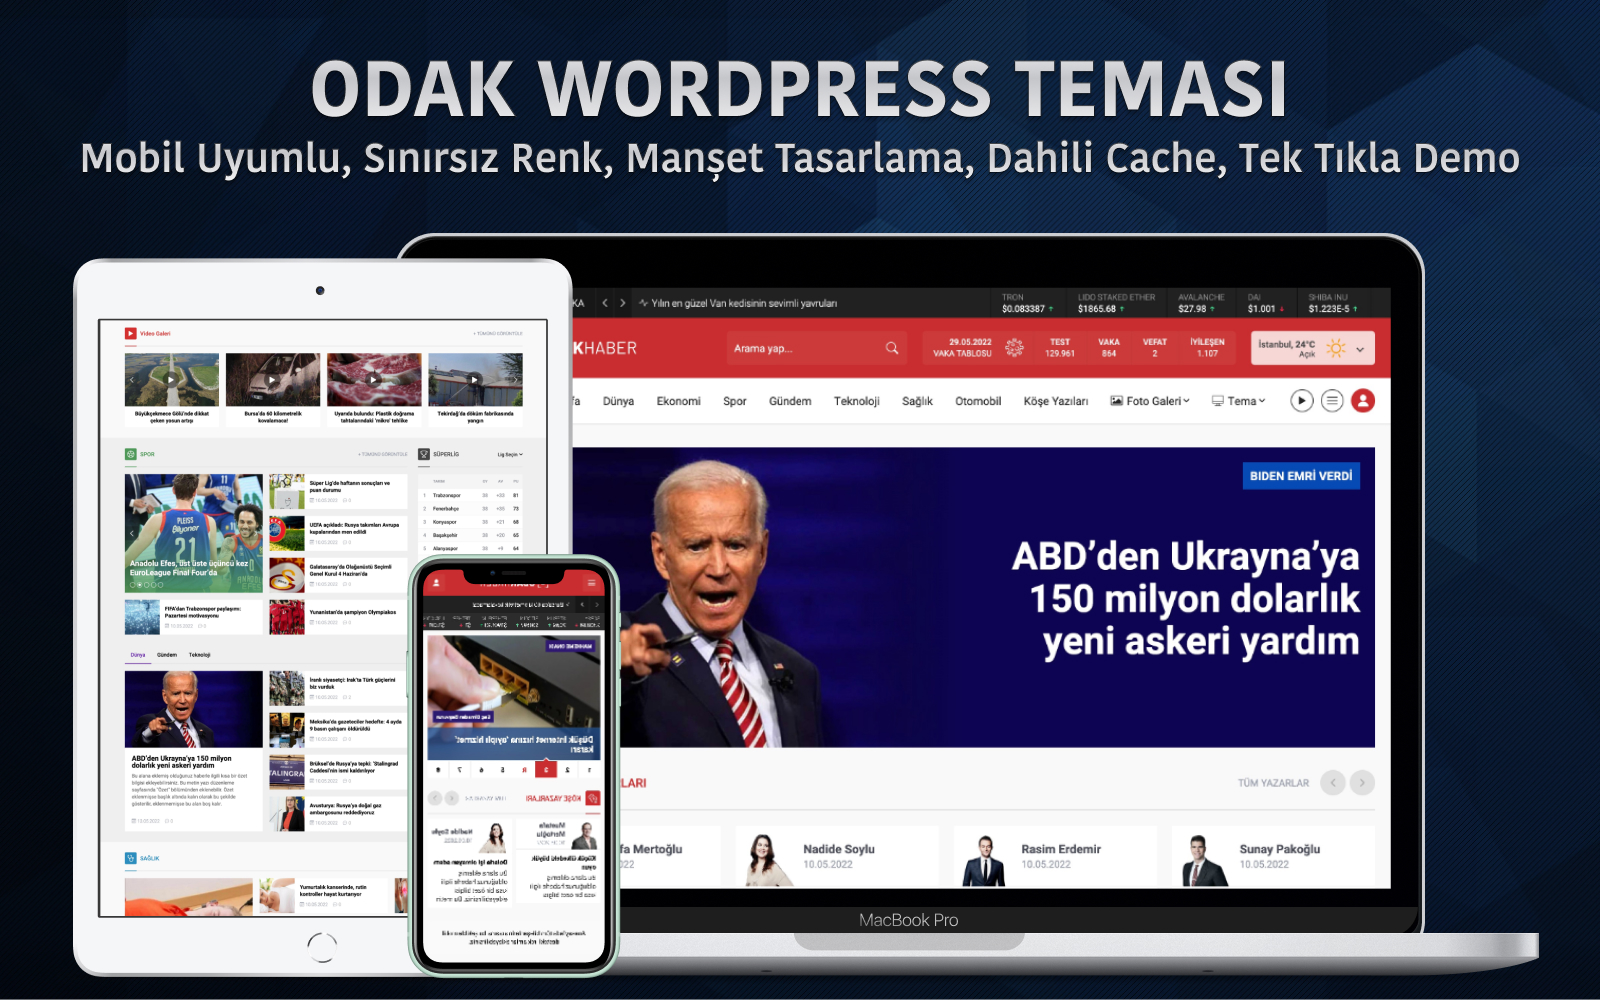Click the KHABER site logo
Screen dimensions: 1600x1000
click(605, 348)
